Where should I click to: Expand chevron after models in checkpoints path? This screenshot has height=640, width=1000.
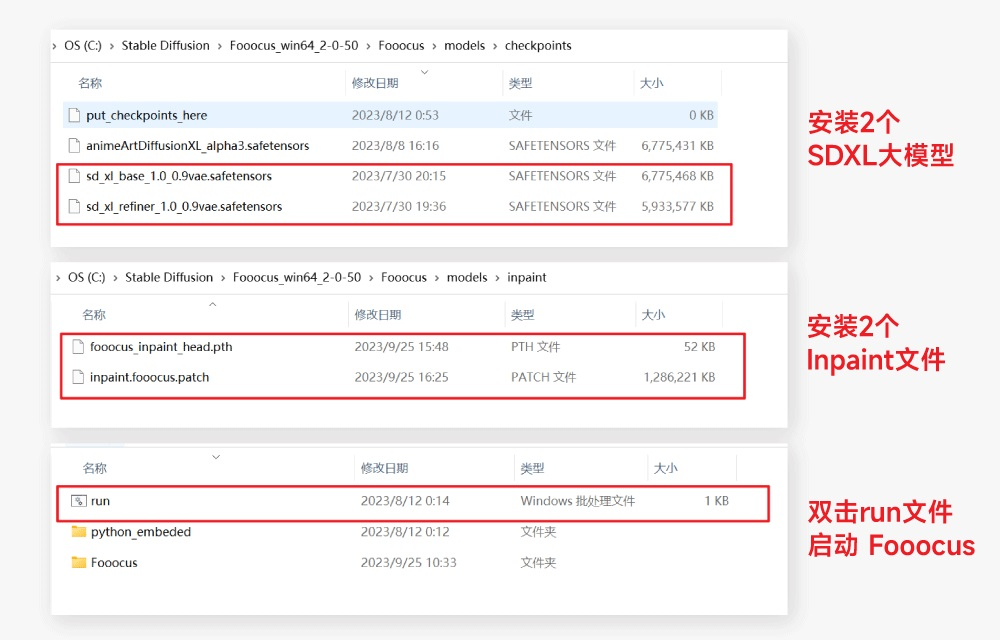[495, 46]
